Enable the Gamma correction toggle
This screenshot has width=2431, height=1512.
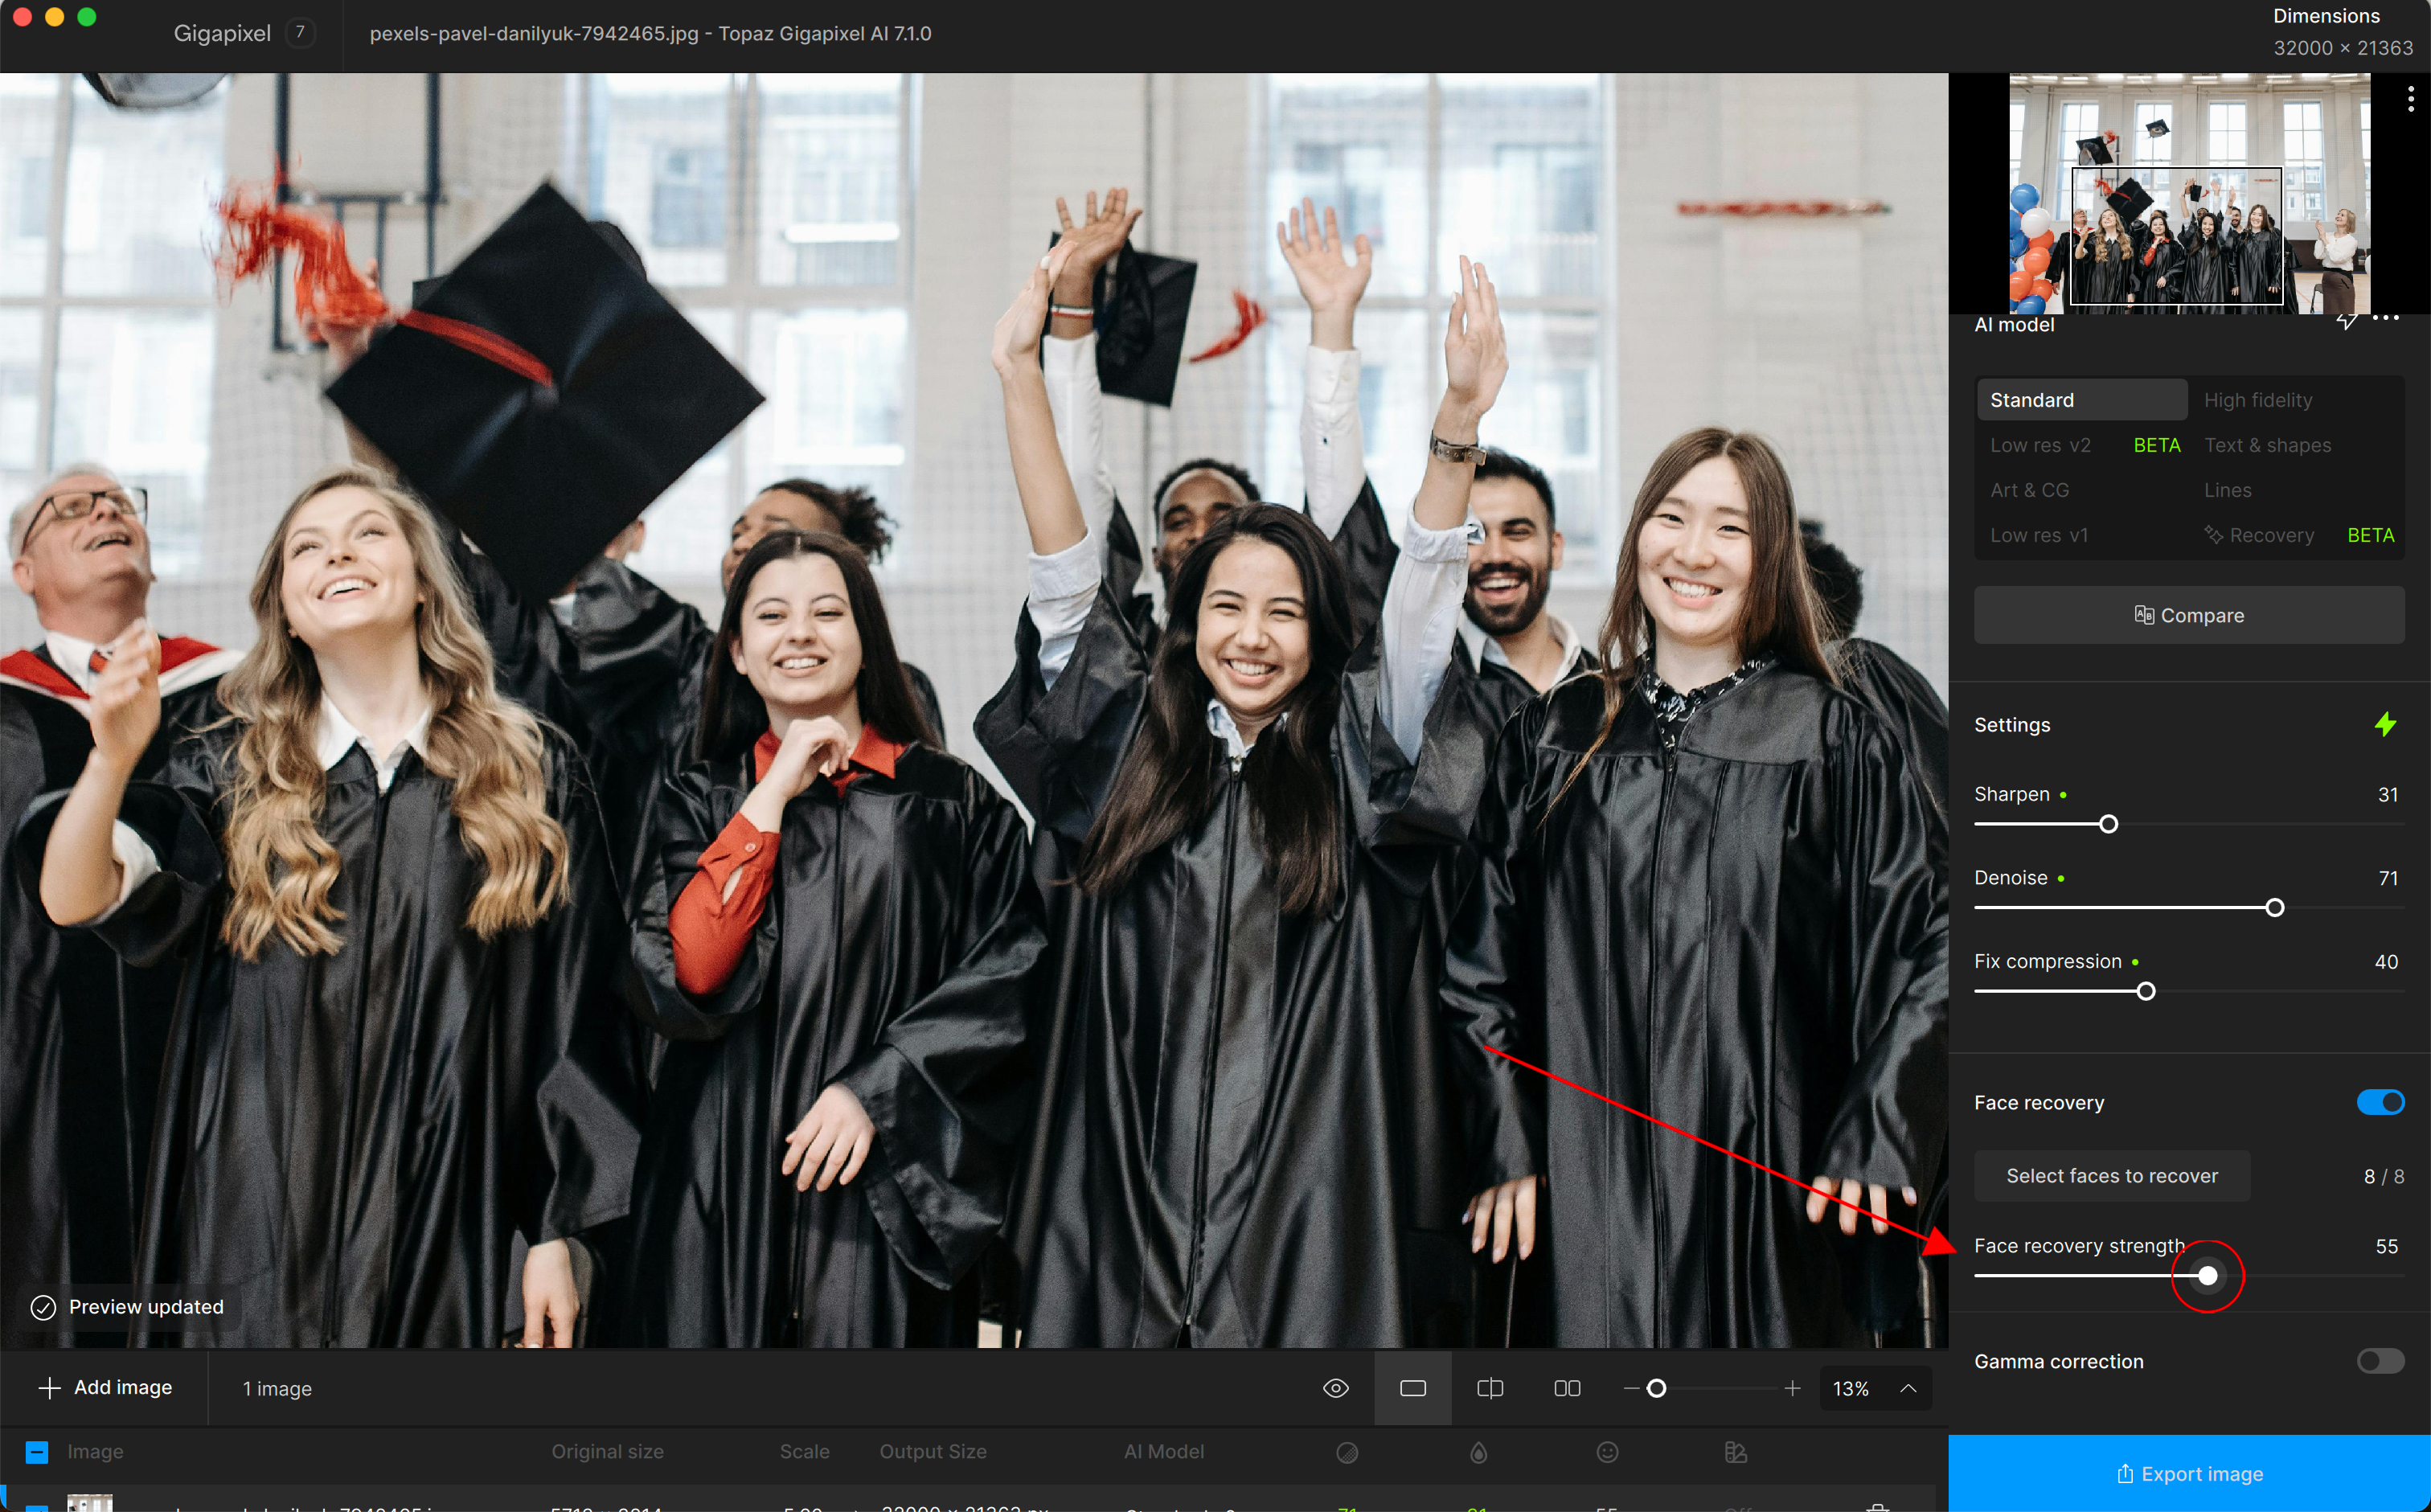2380,1361
